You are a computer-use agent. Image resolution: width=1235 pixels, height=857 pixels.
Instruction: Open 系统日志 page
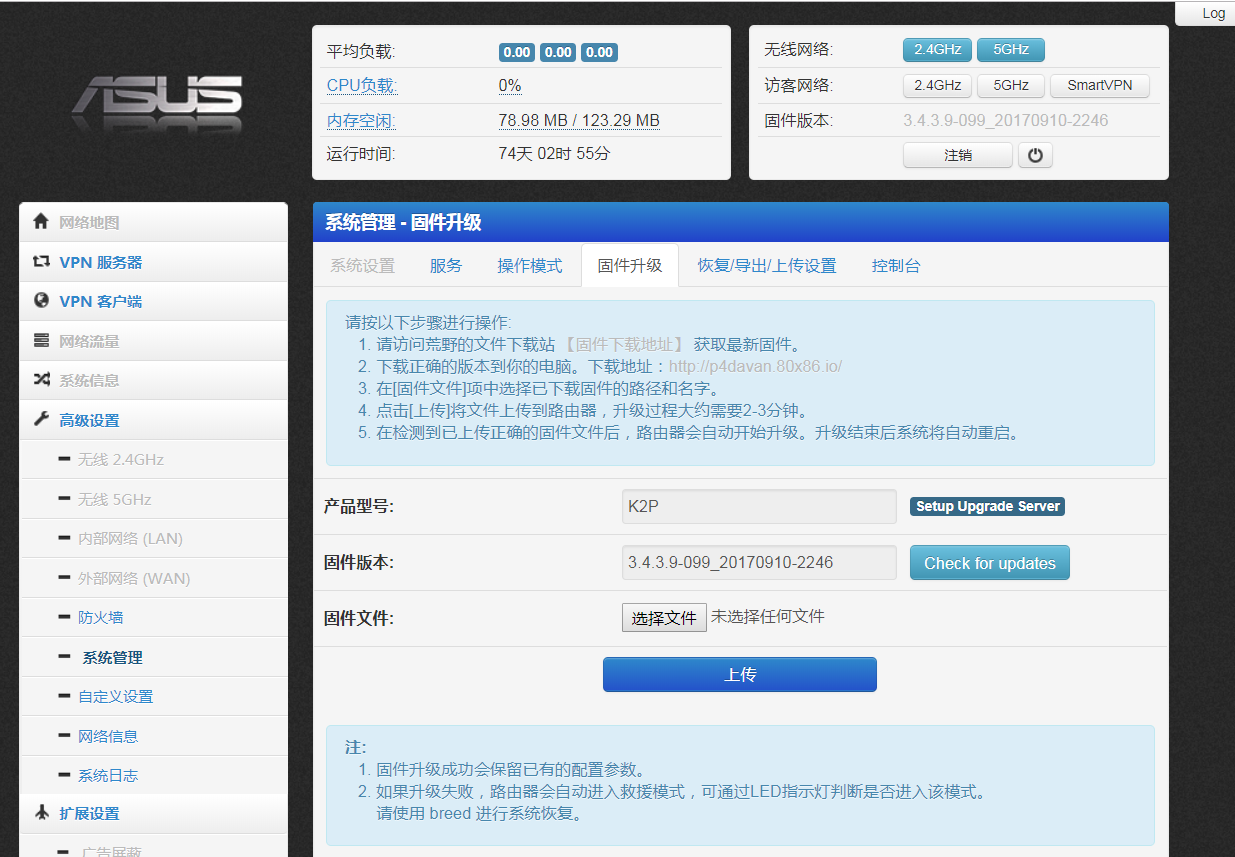coord(153,775)
